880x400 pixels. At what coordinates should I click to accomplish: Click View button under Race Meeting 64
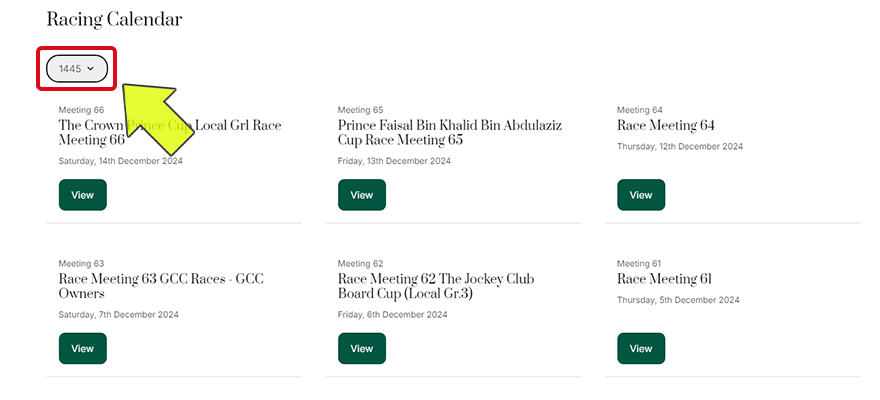coord(641,195)
